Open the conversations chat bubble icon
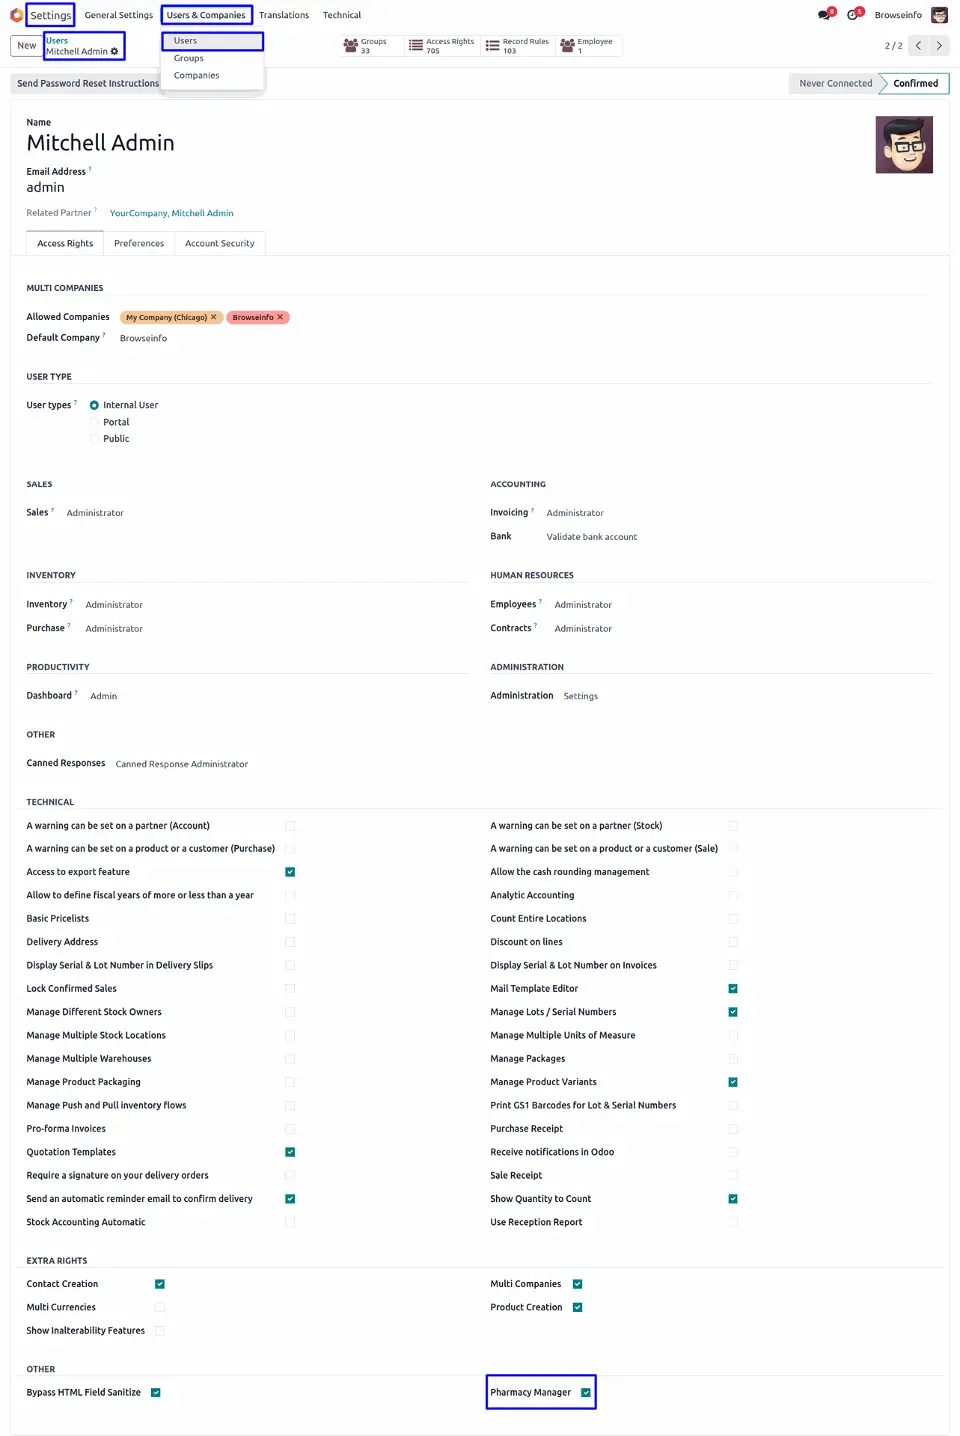This screenshot has height=1436, width=960. 826,15
